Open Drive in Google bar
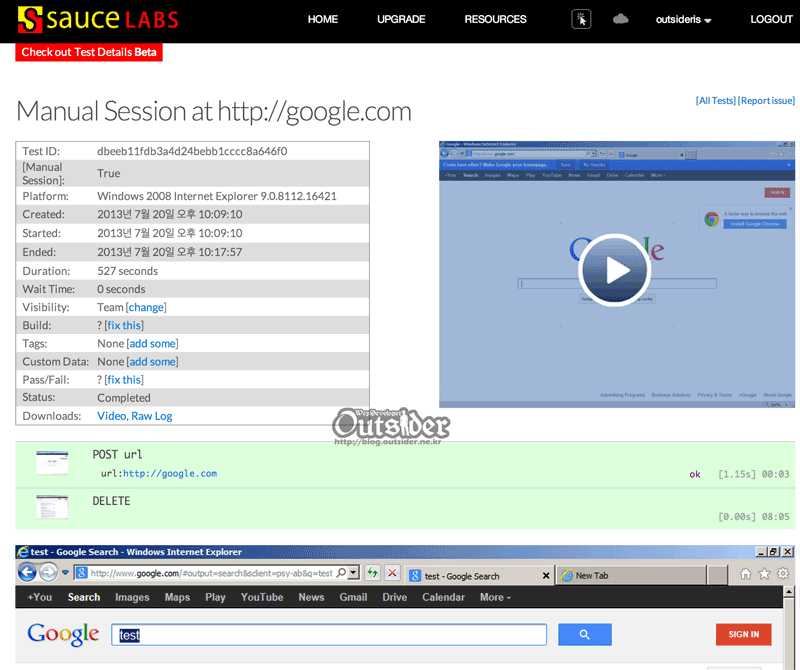800x670 pixels. (394, 597)
